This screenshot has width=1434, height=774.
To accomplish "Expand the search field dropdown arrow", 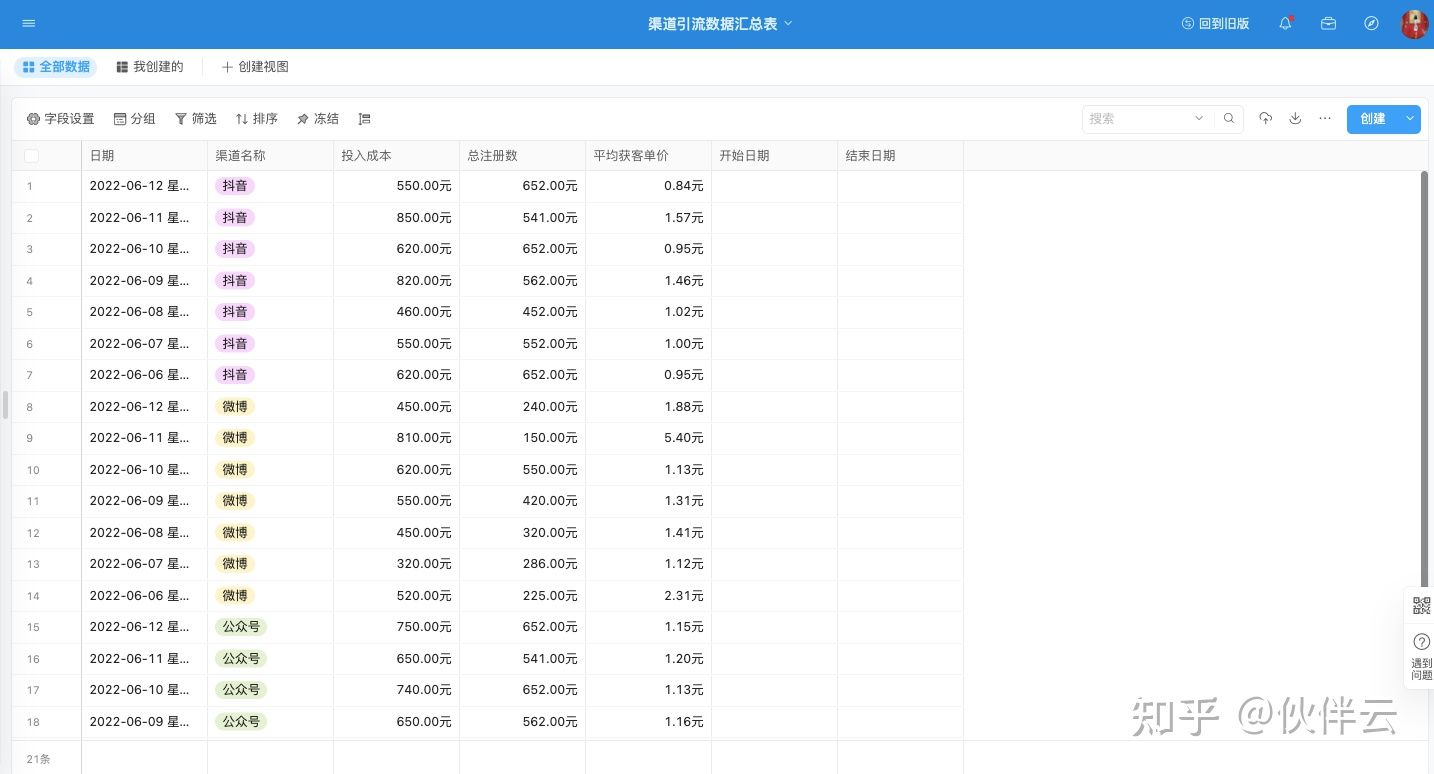I will point(1199,119).
